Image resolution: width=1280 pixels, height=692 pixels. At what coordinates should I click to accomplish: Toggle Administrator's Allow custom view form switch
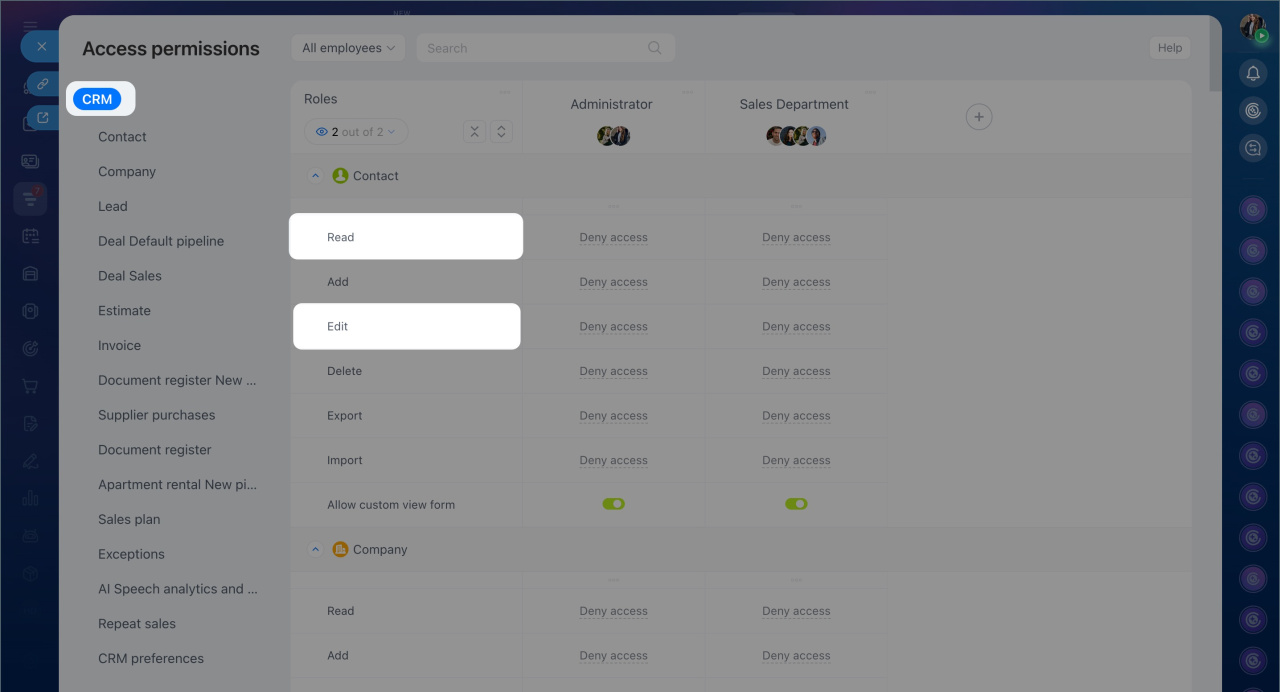[613, 504]
